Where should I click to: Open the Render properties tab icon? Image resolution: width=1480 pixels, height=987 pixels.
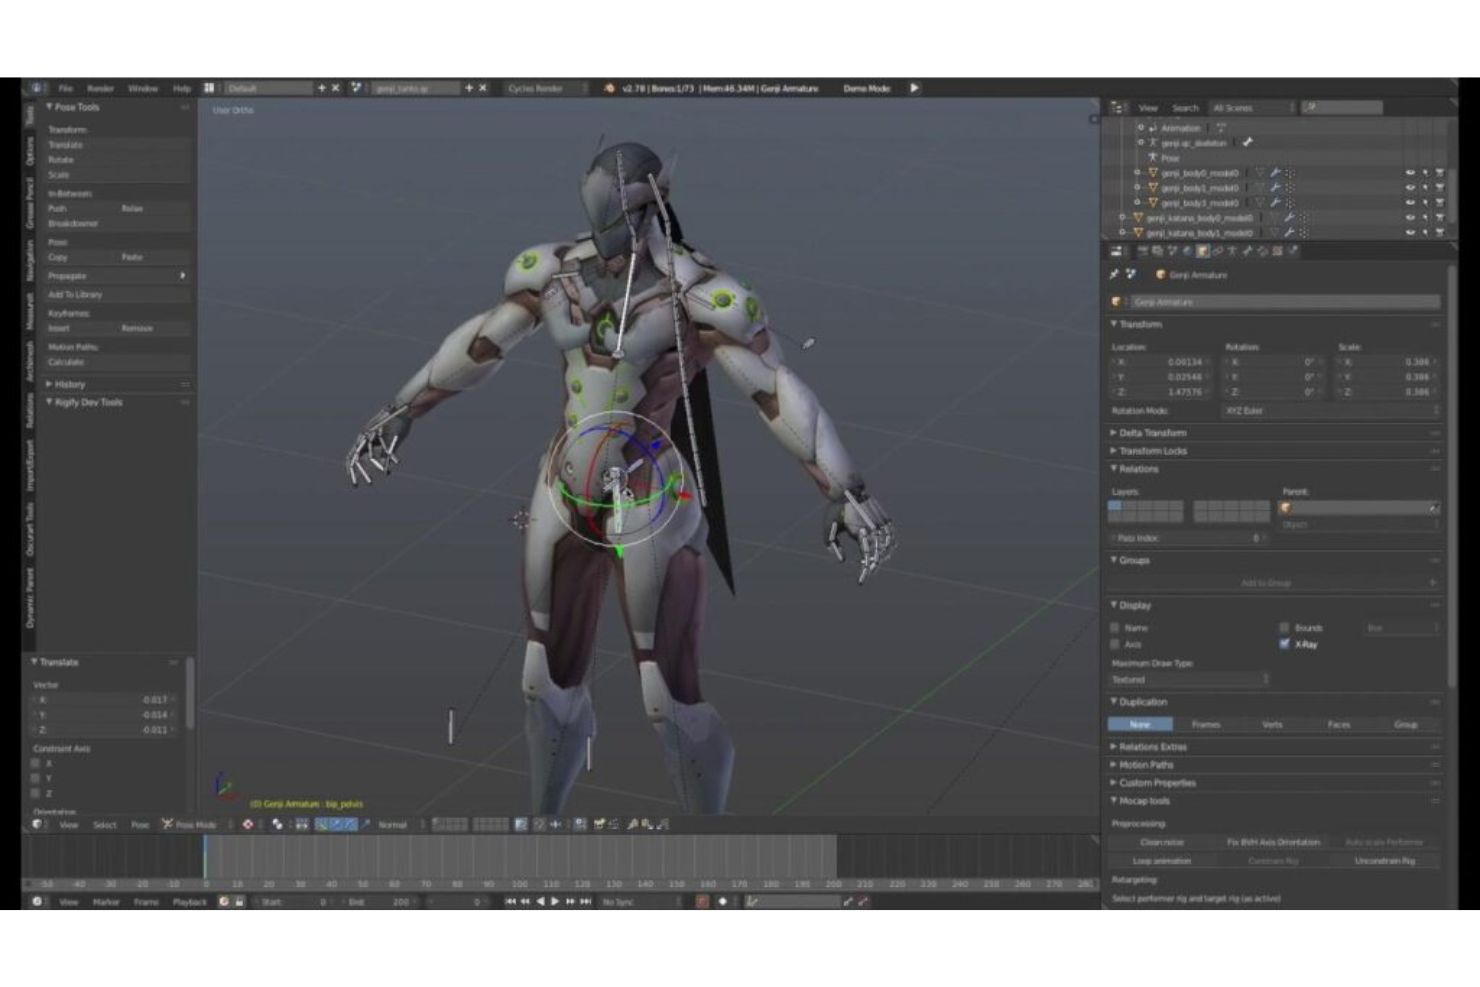click(x=1143, y=251)
